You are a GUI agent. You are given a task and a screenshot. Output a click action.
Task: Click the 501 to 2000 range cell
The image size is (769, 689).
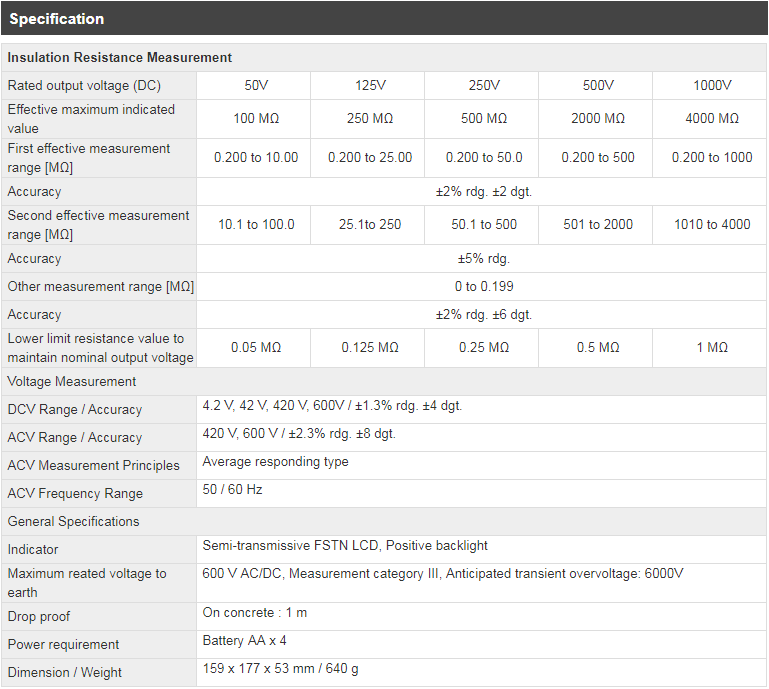click(597, 225)
